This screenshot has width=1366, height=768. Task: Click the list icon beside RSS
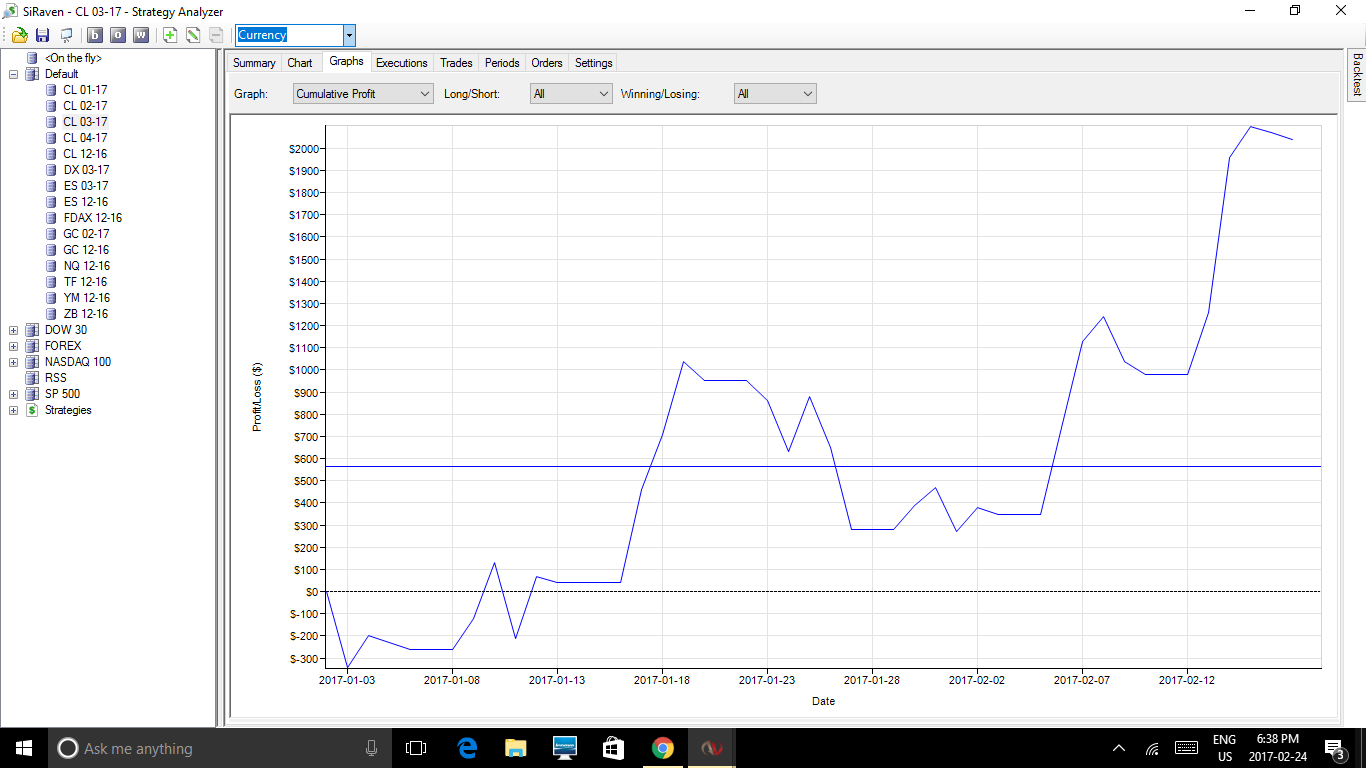(x=32, y=378)
